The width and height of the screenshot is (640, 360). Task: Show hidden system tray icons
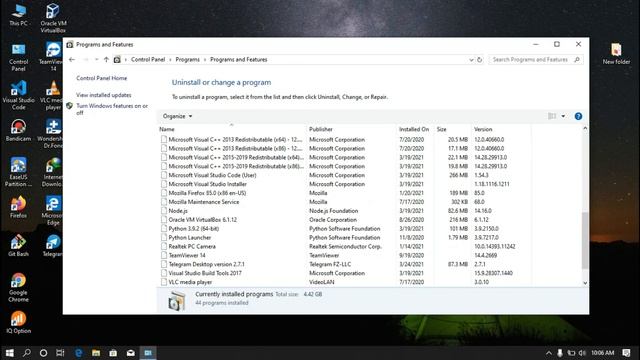click(x=549, y=353)
